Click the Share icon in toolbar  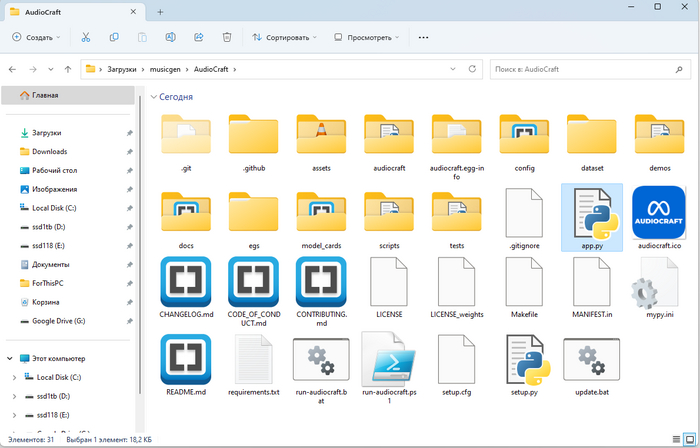click(x=199, y=37)
